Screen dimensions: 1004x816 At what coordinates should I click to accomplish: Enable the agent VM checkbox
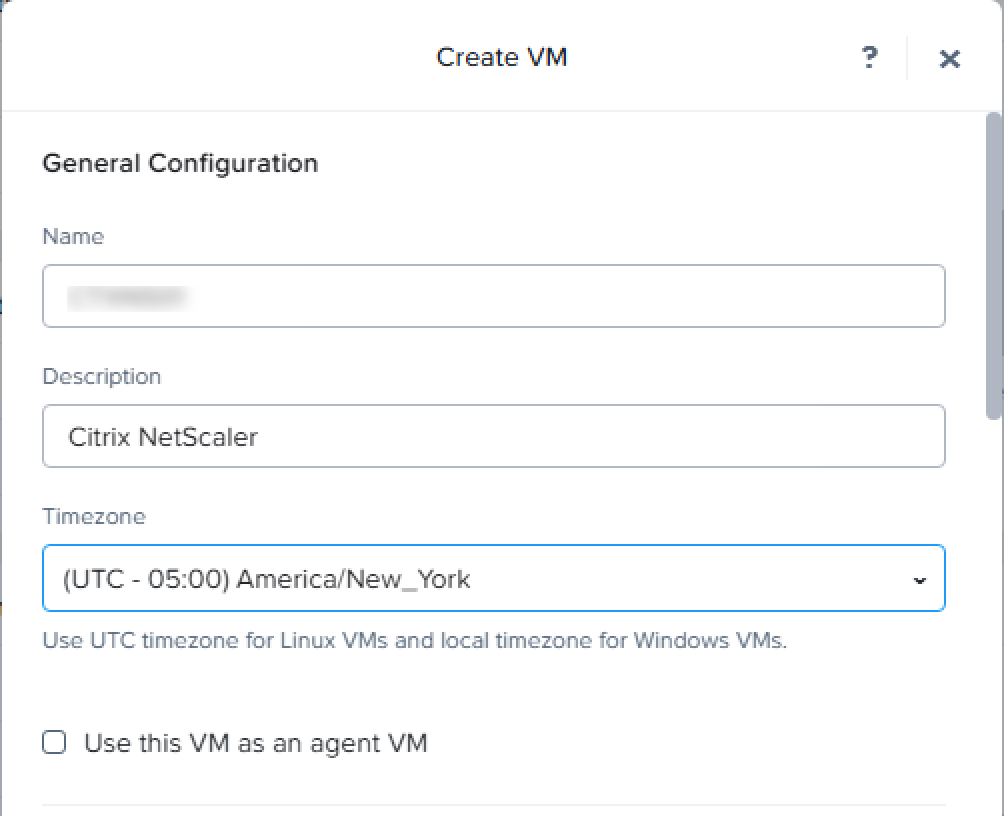pos(55,743)
